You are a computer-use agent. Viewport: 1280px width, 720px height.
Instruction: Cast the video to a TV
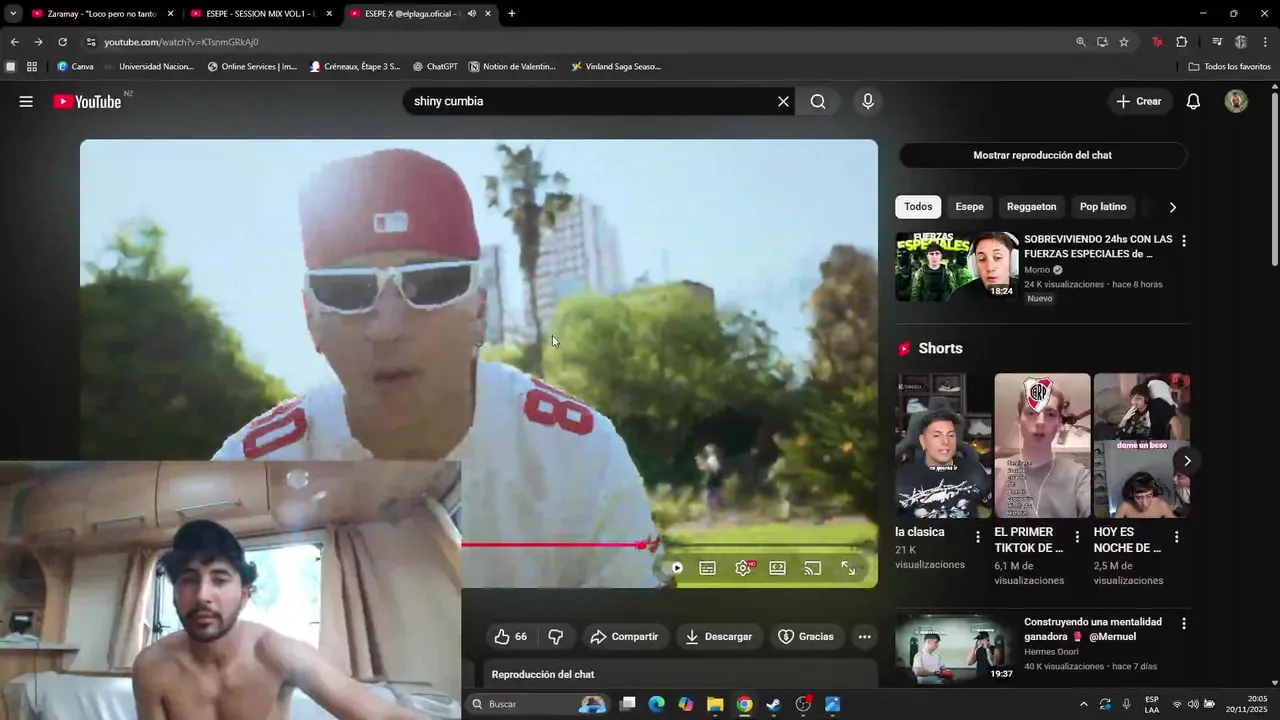click(813, 568)
